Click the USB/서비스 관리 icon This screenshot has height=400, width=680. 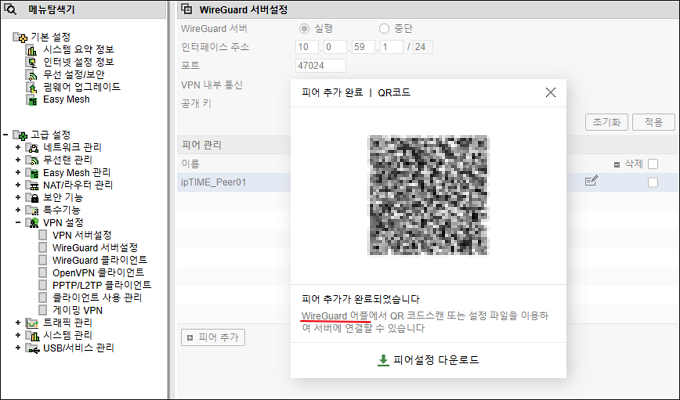coord(32,348)
